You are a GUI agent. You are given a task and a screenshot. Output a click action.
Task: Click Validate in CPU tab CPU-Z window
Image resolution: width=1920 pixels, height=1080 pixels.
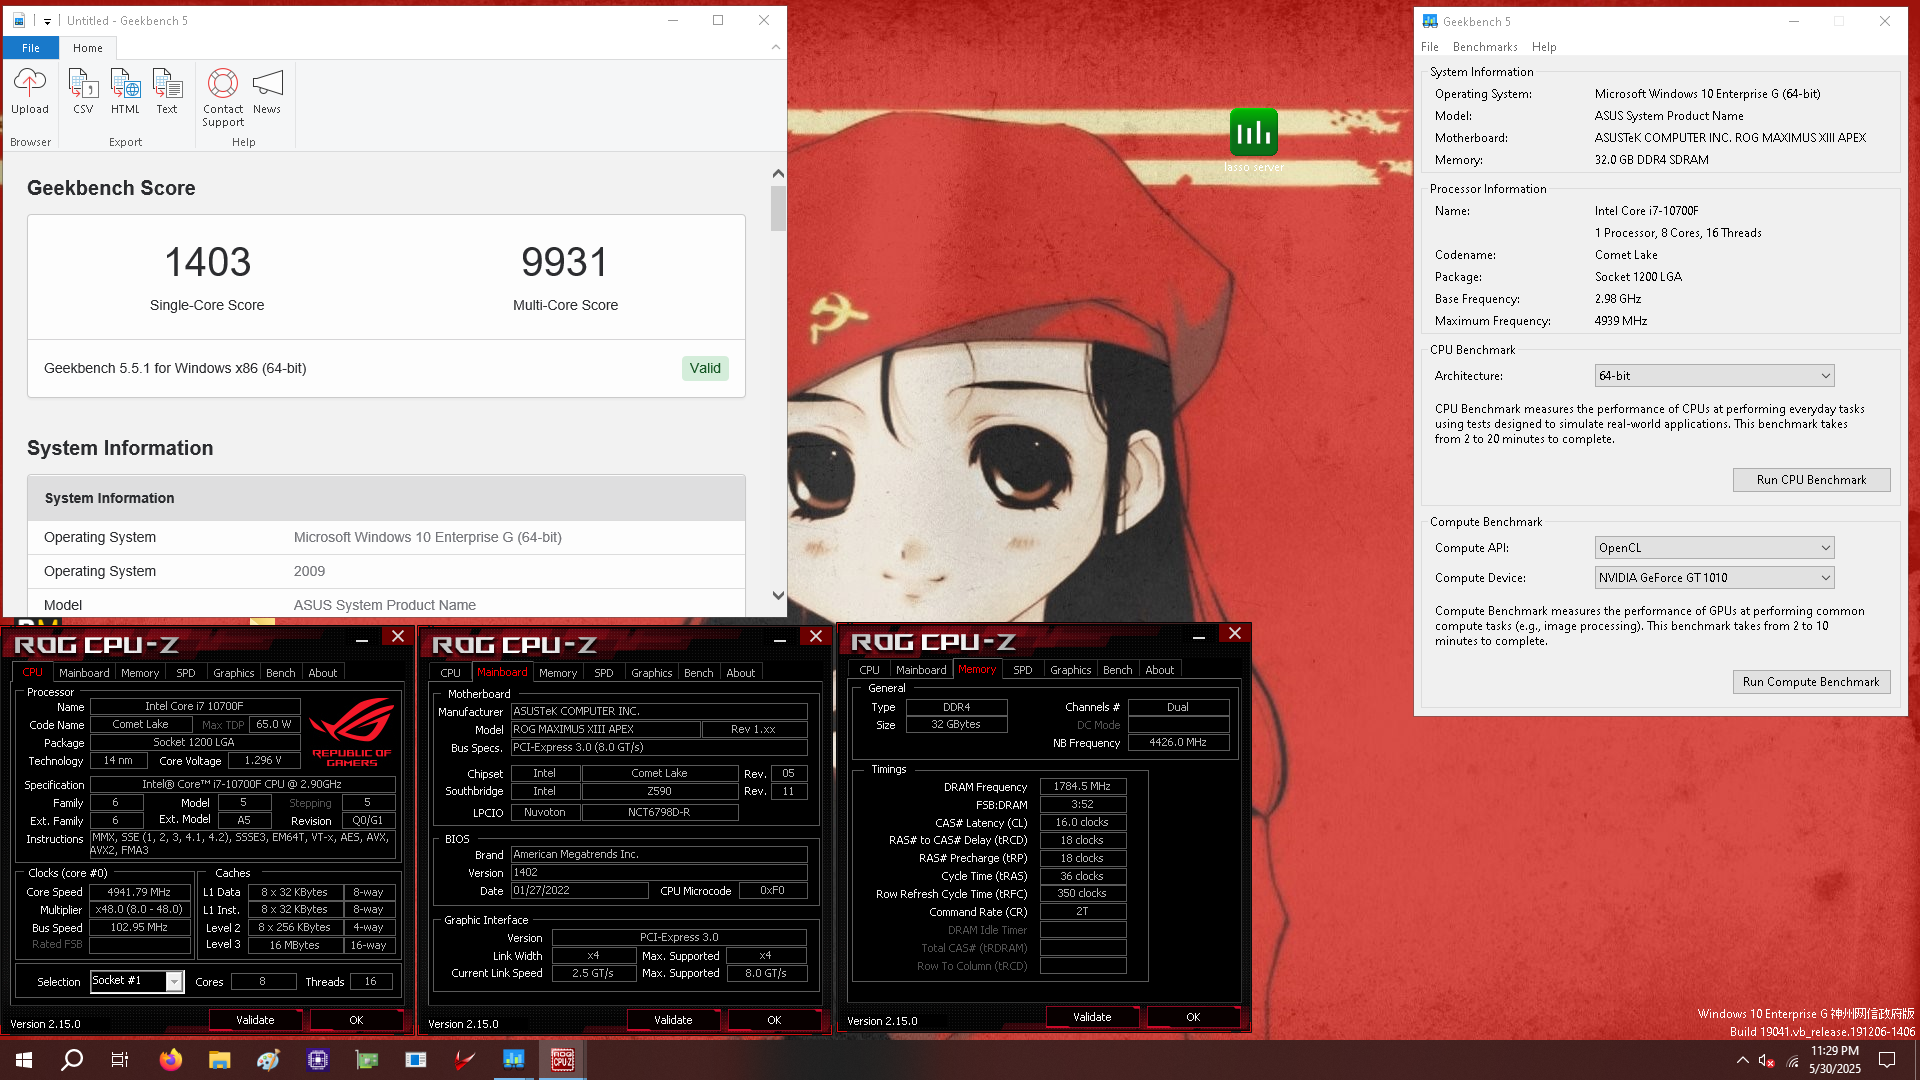(x=255, y=1020)
